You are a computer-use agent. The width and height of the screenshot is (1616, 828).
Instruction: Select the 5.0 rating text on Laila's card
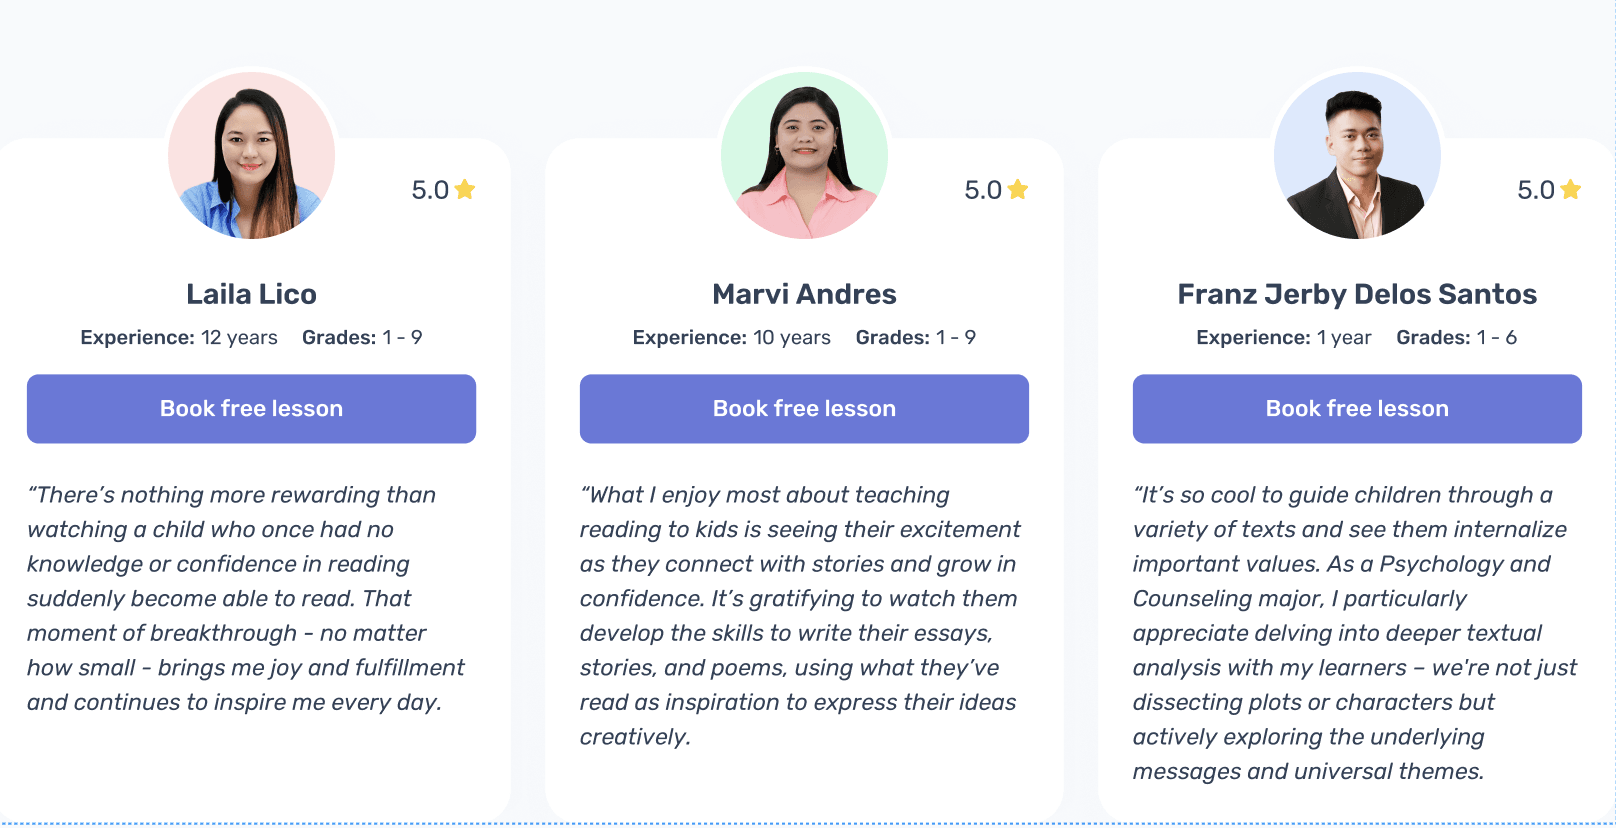coord(430,190)
